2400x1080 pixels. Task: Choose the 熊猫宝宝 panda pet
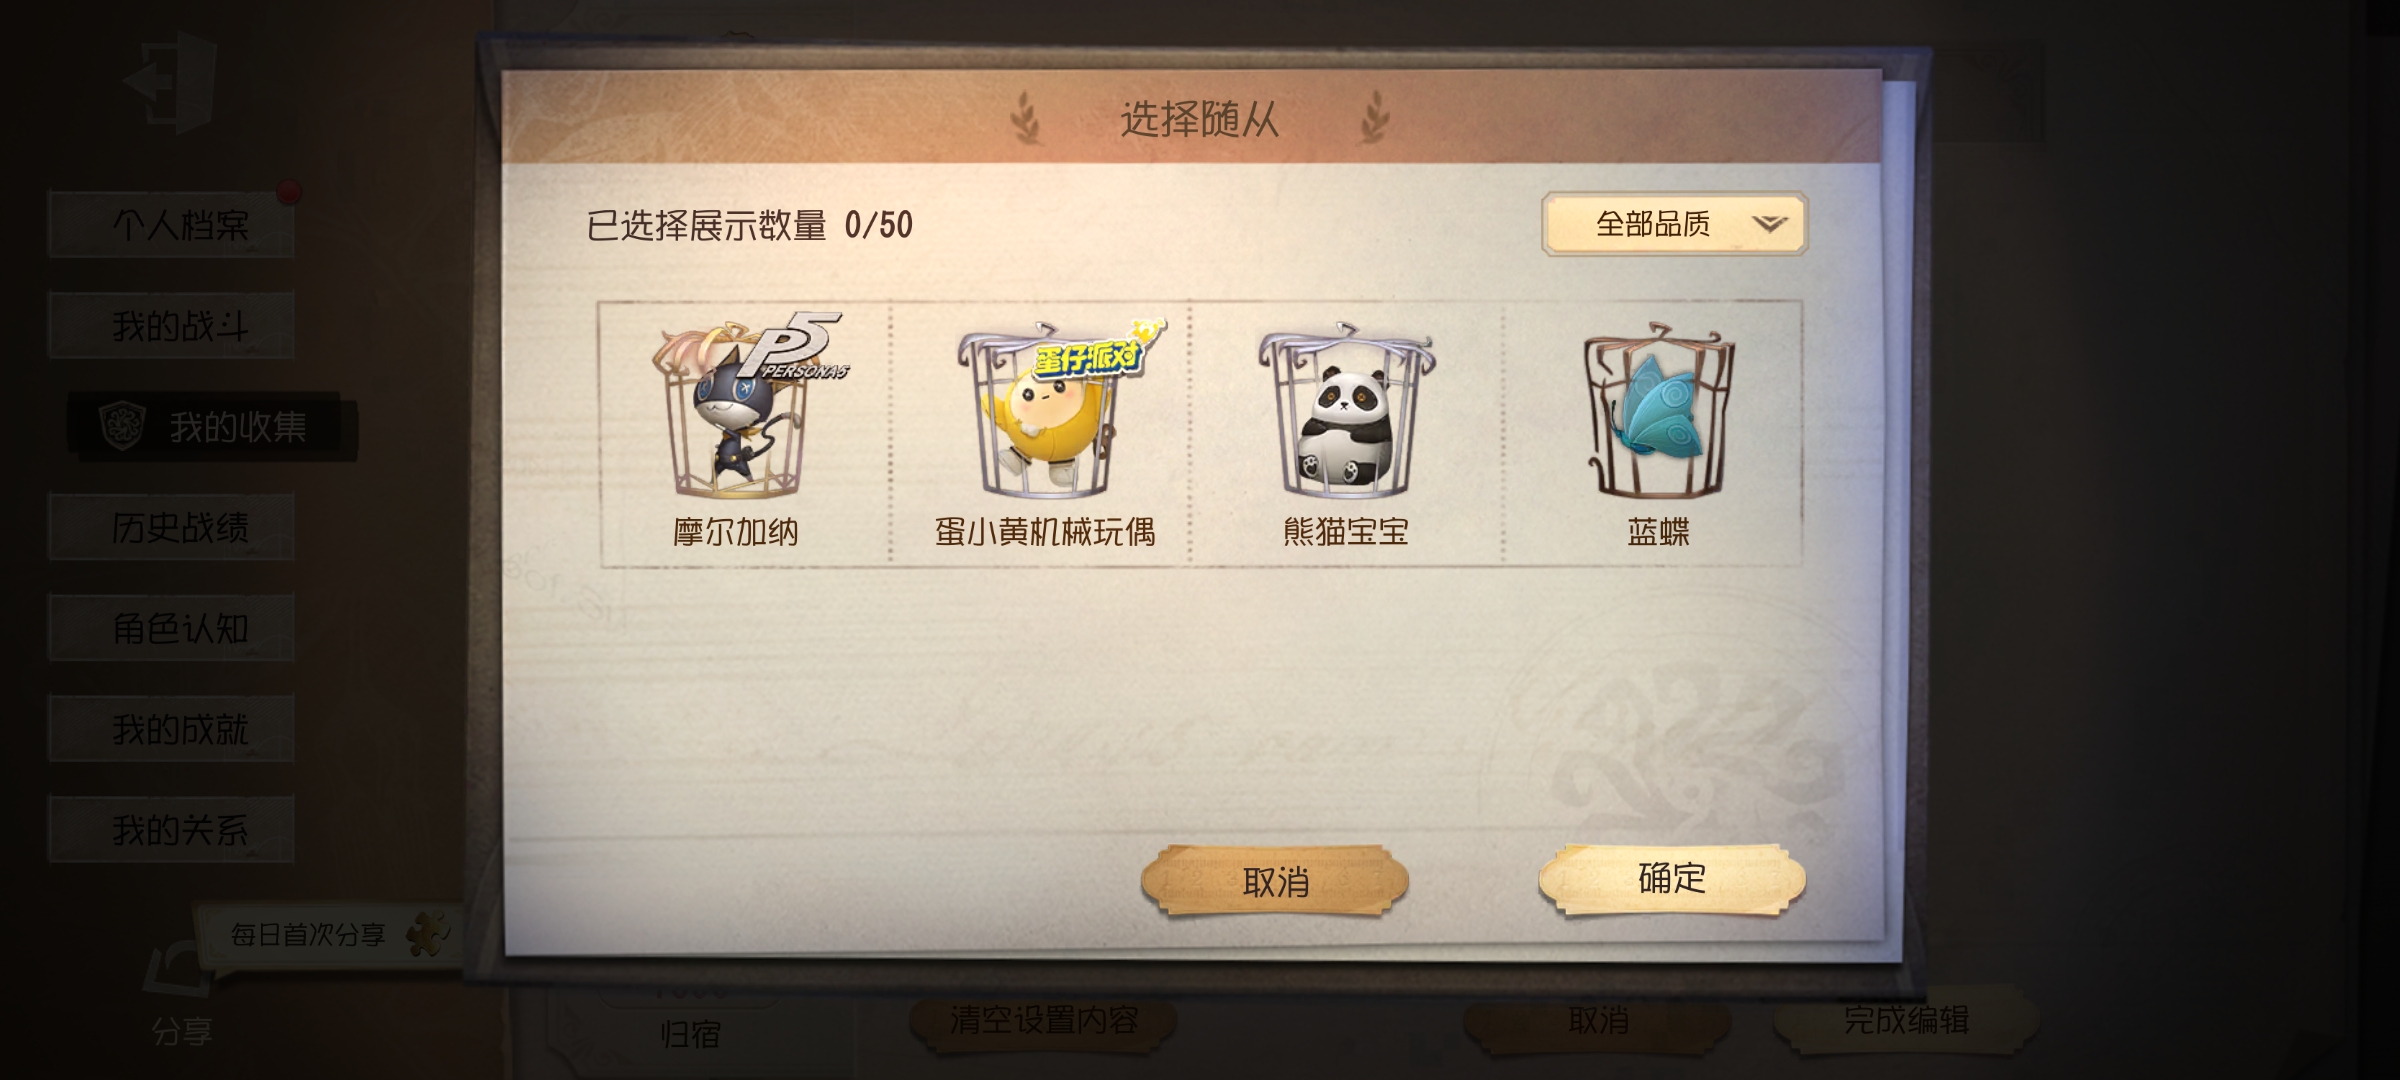pyautogui.click(x=1345, y=410)
